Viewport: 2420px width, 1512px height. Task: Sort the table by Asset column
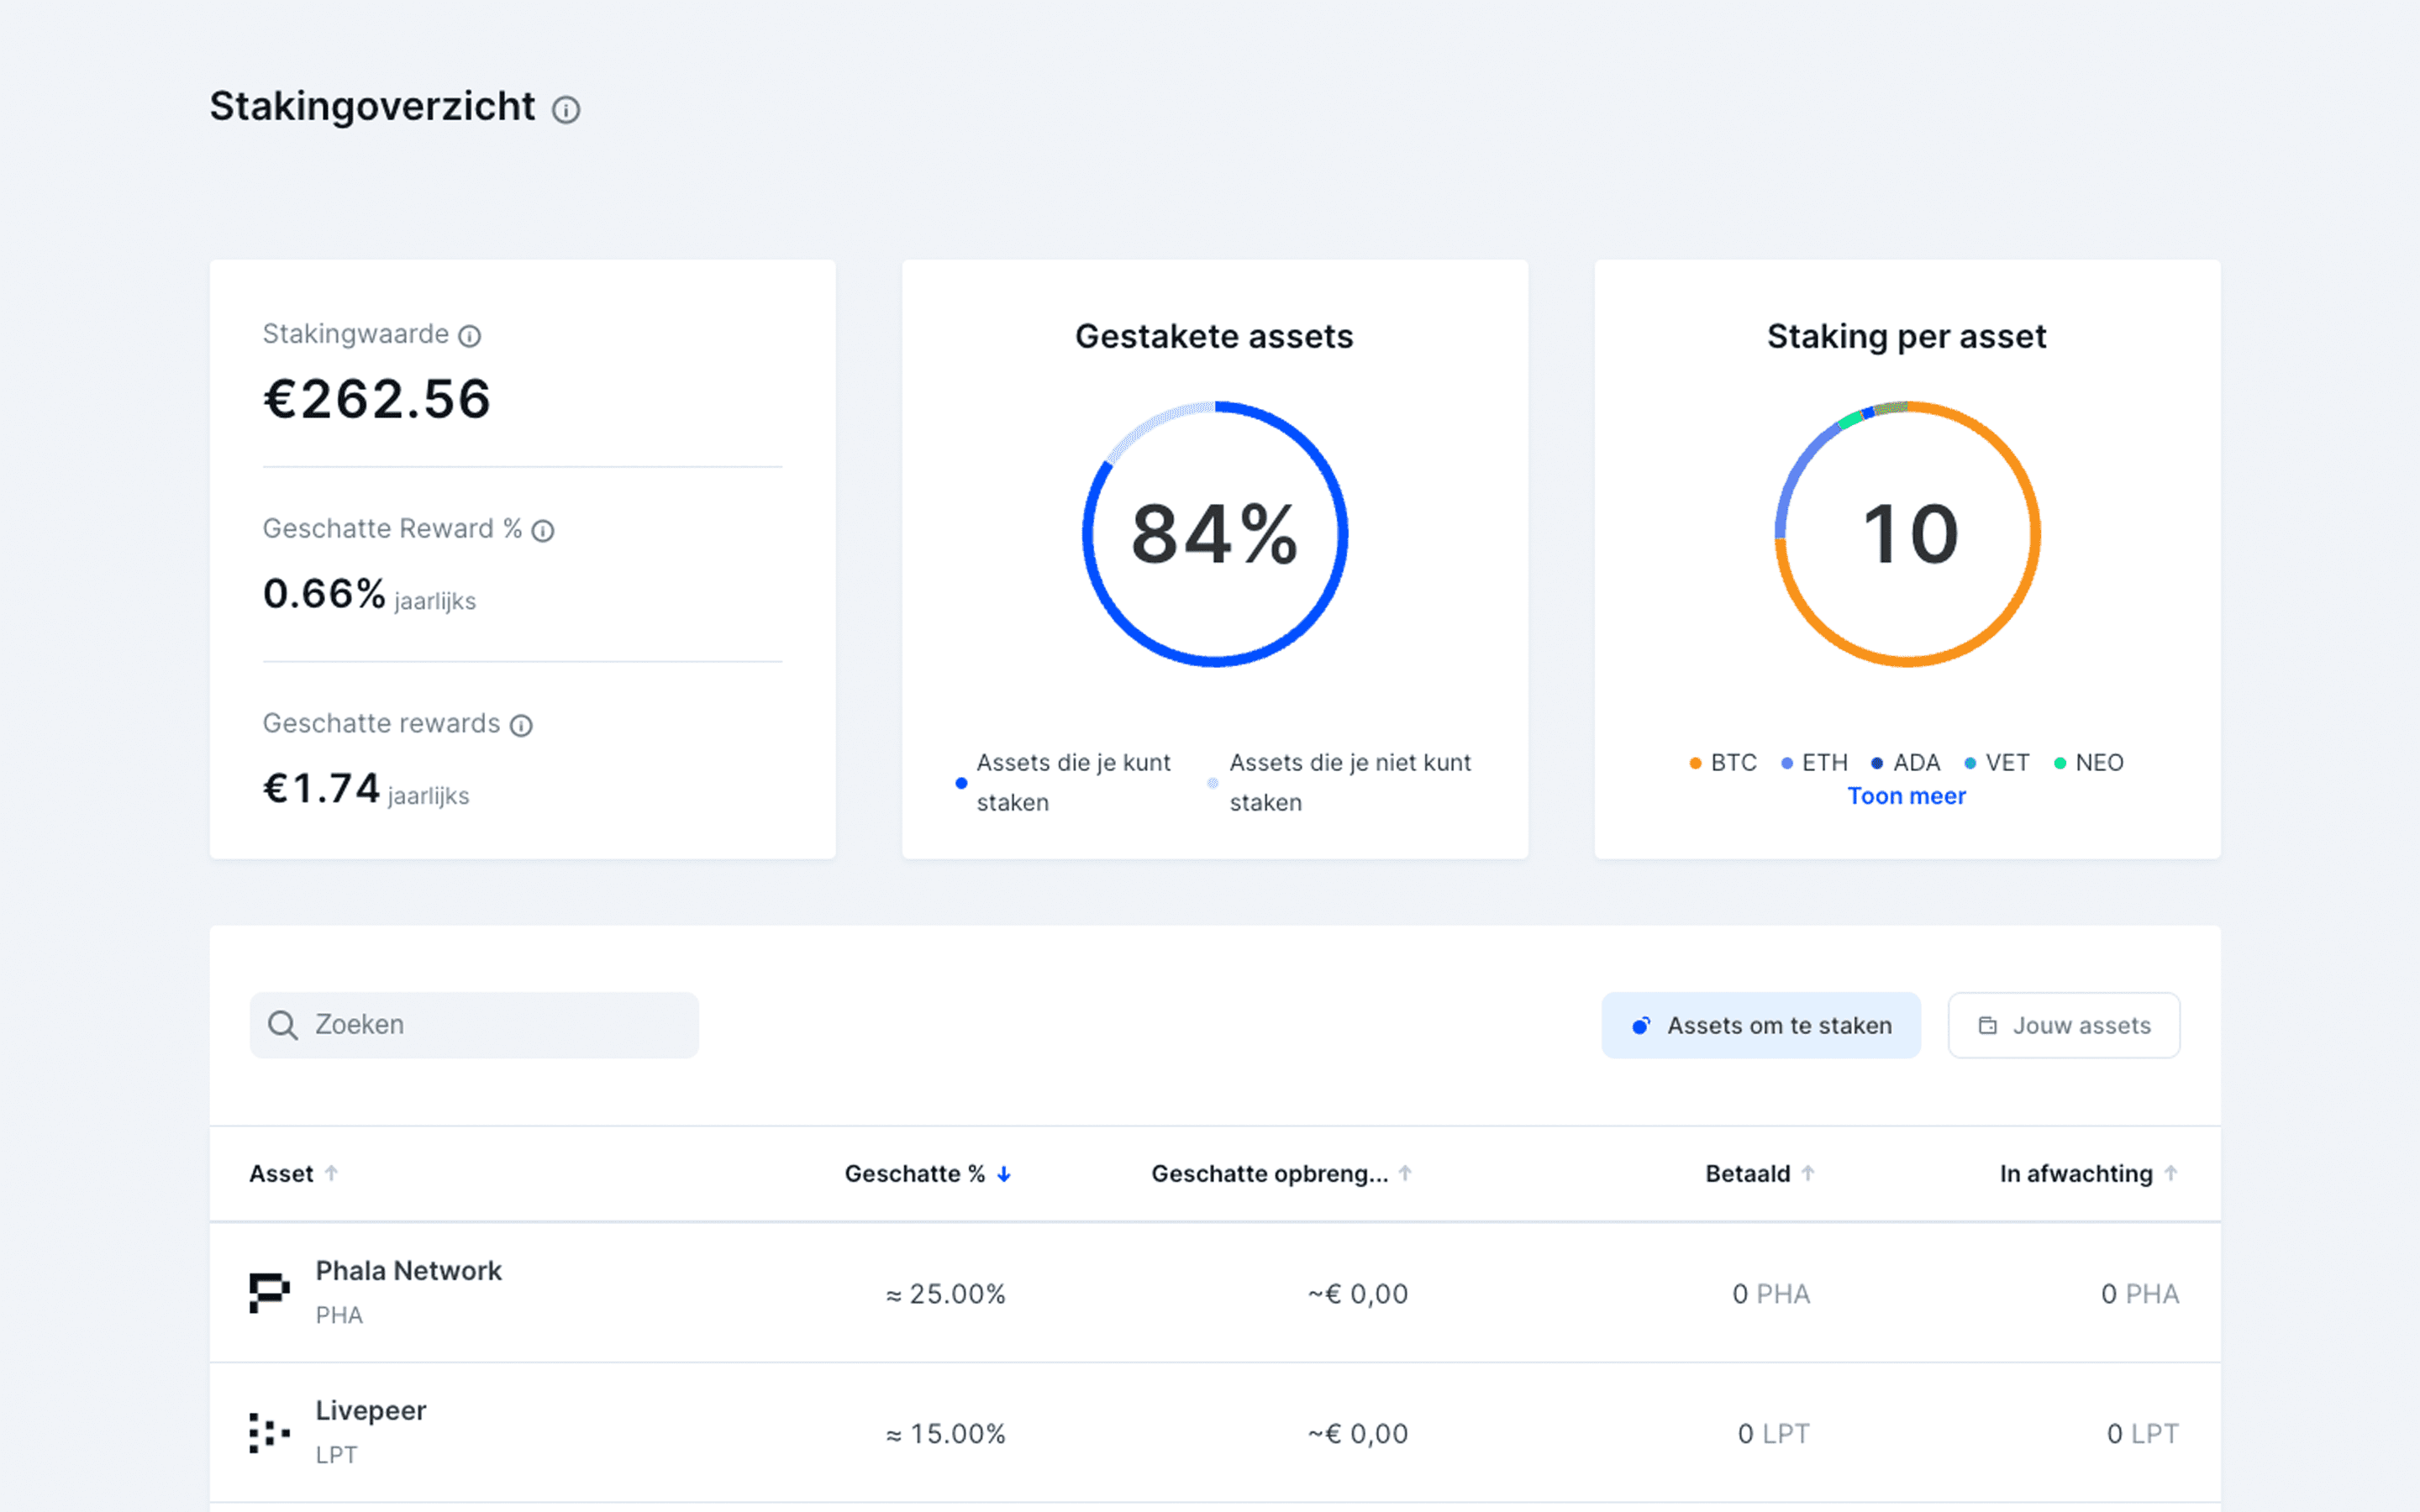pos(293,1174)
